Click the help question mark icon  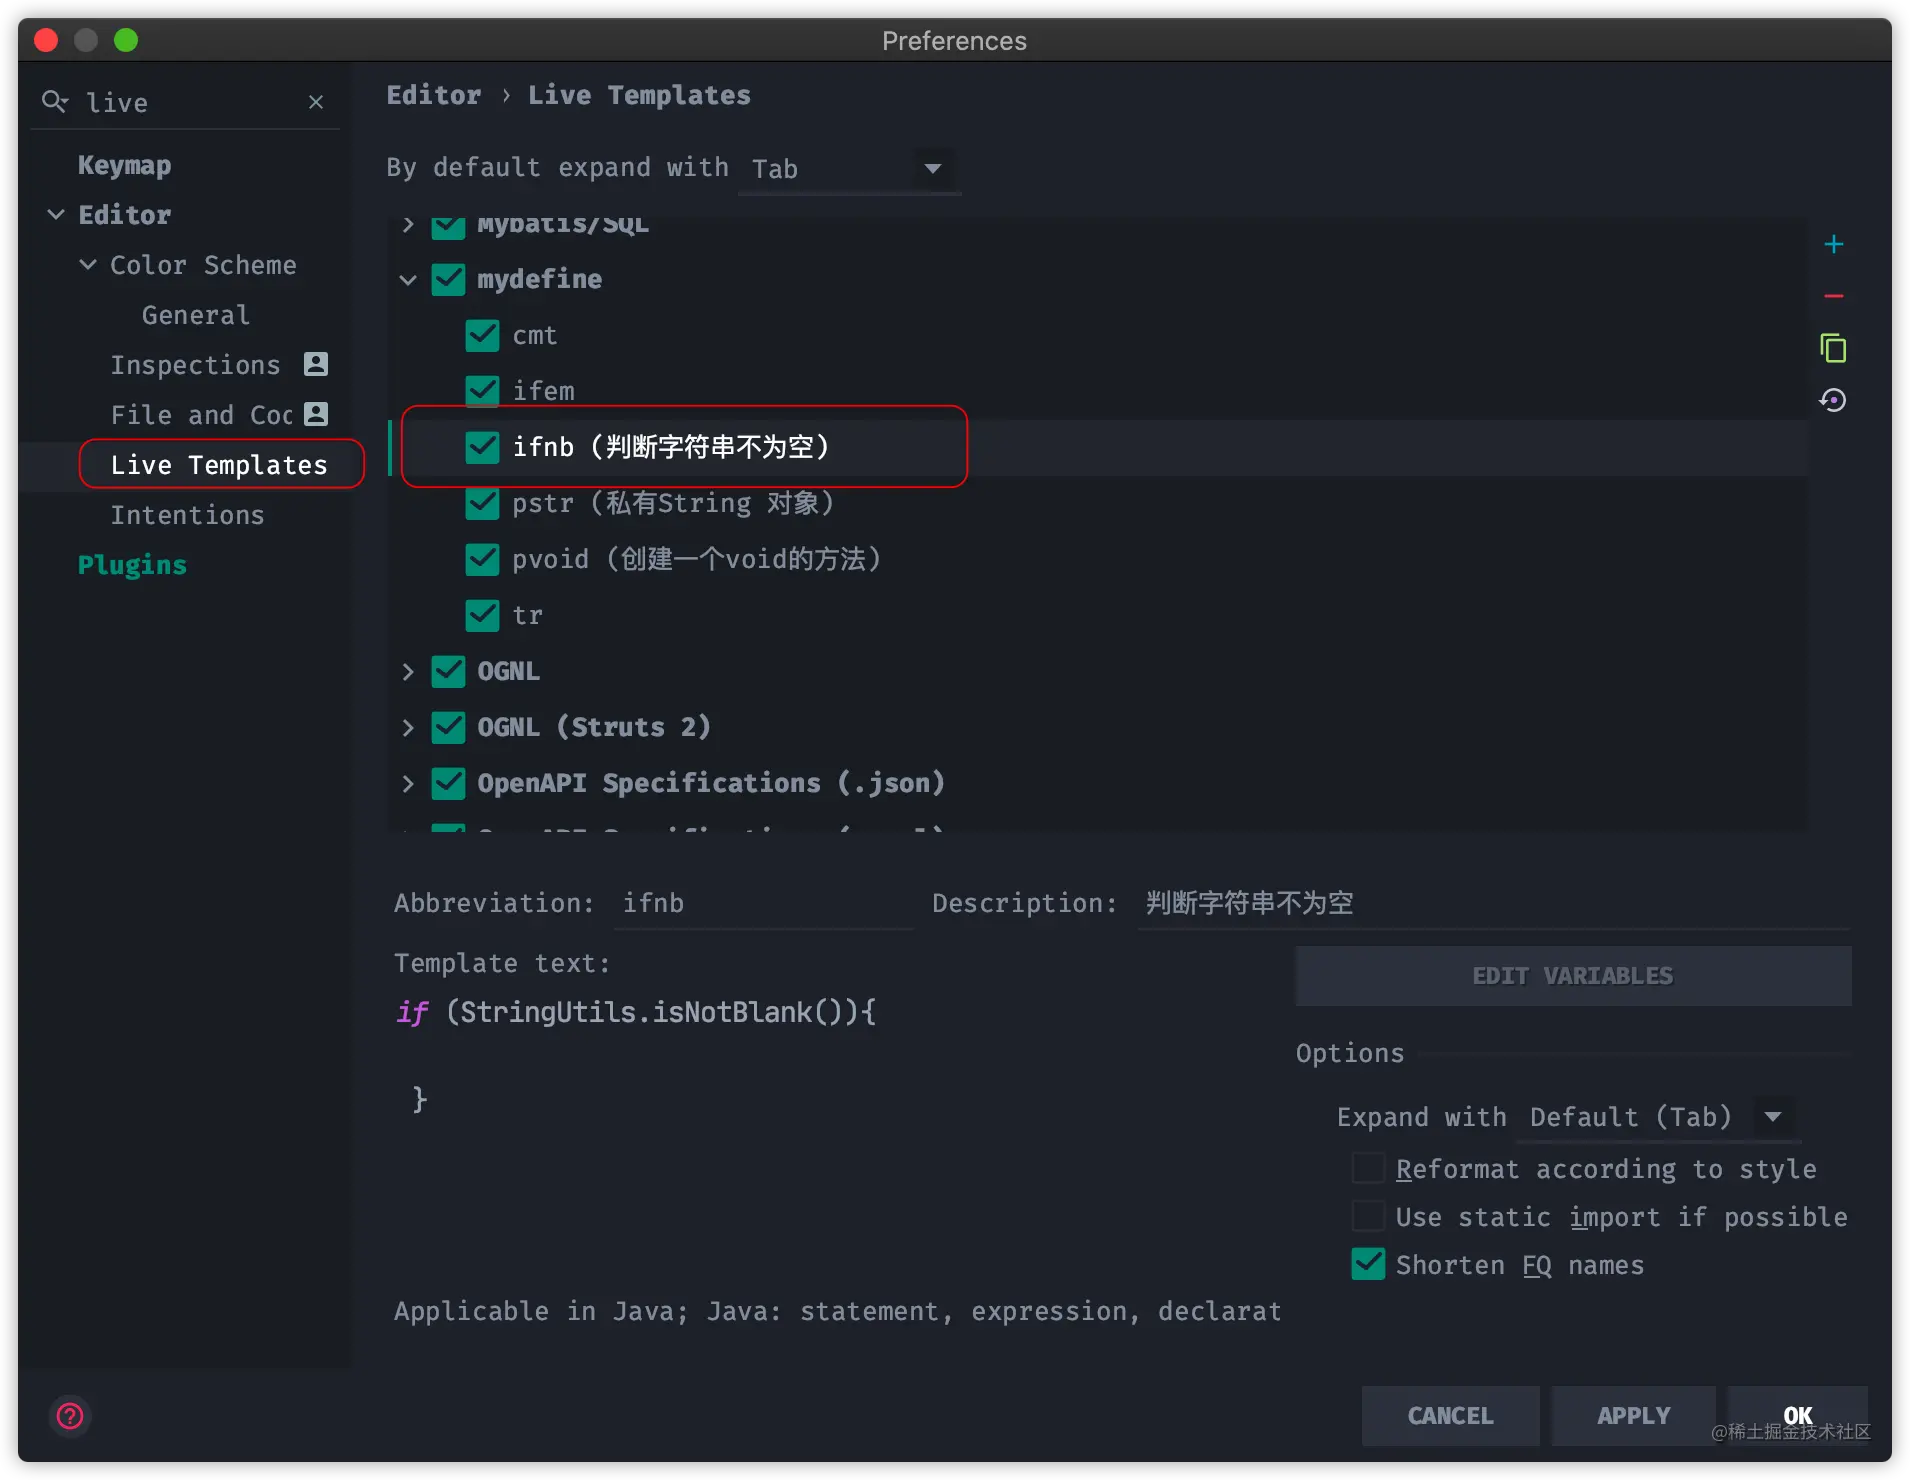pos(70,1416)
